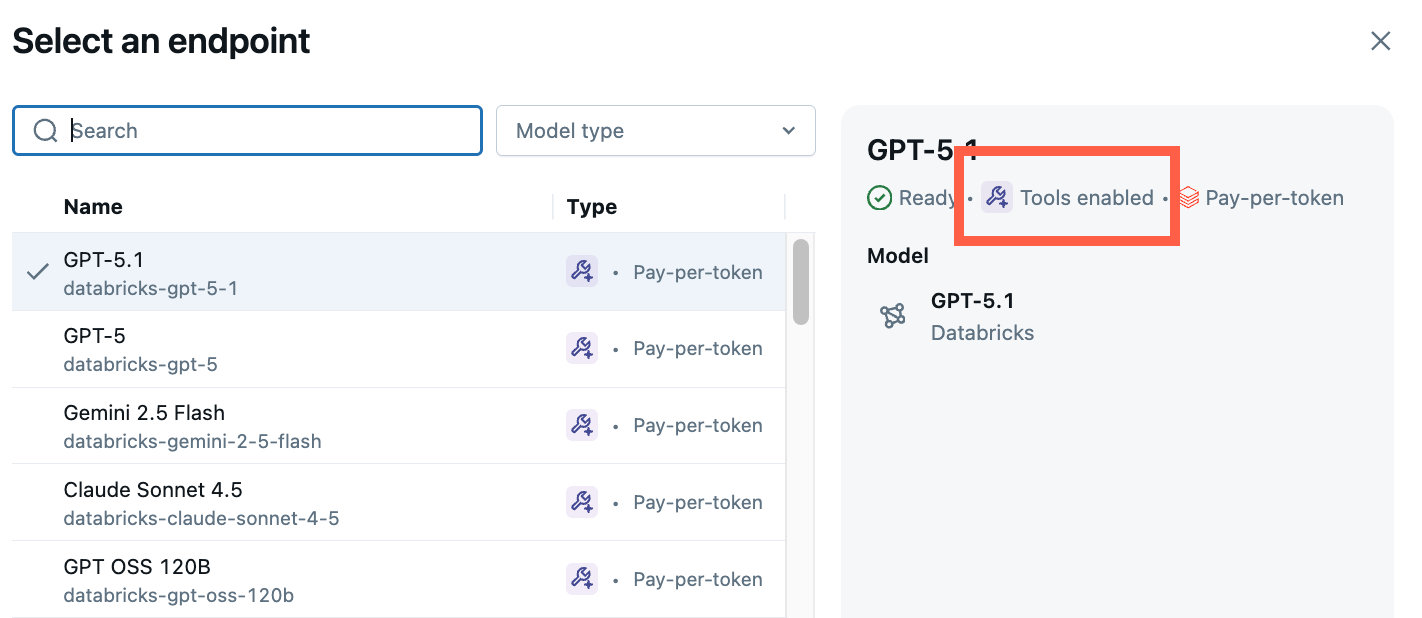The width and height of the screenshot is (1422, 618).
Task: Click the tools-enabled badge beside GPT-5 row
Action: point(581,348)
